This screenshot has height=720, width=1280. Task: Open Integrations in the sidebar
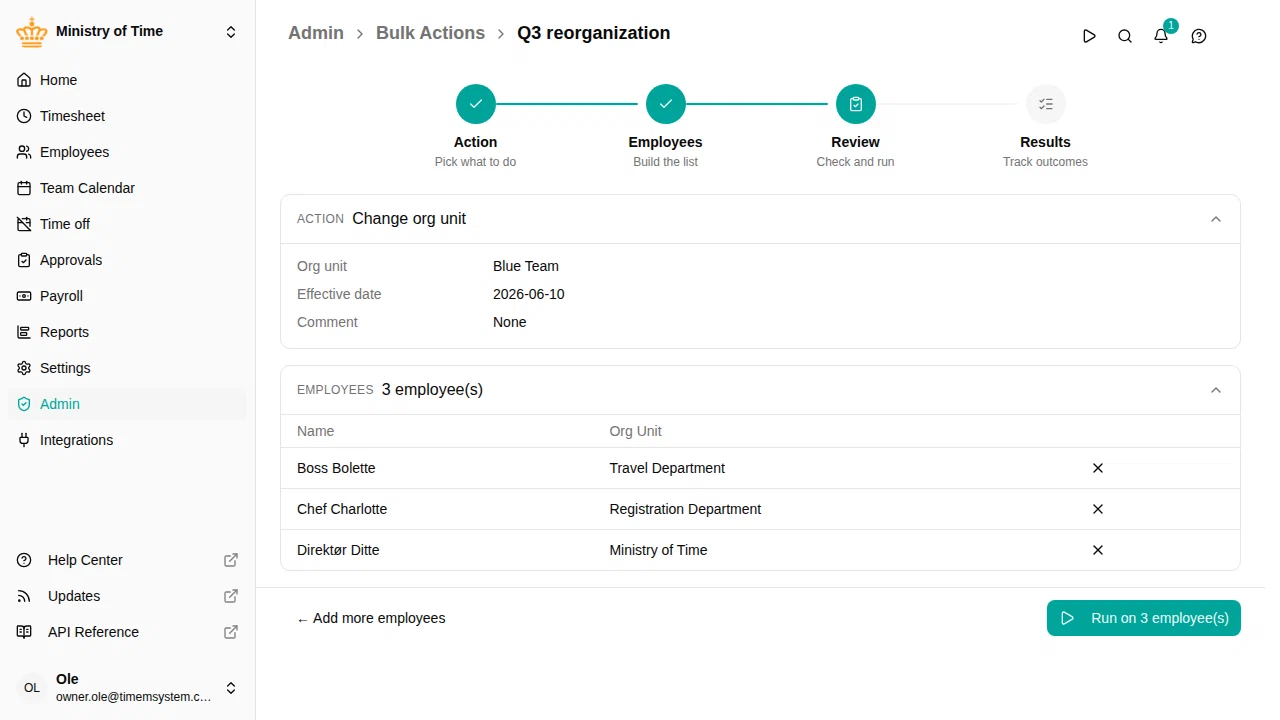tap(127, 440)
